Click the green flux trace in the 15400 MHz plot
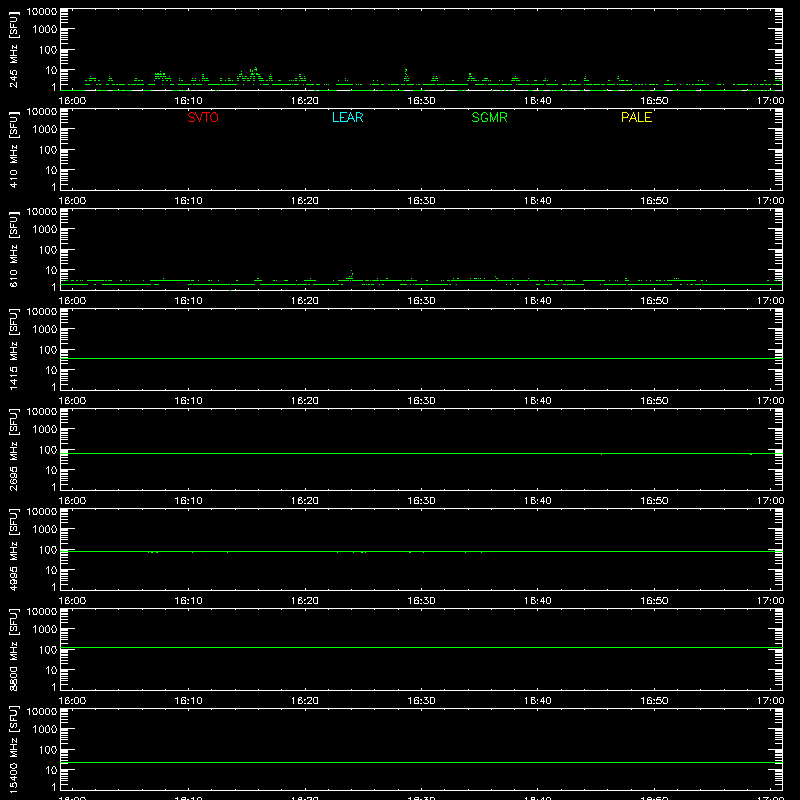800x800 pixels. tap(421, 762)
